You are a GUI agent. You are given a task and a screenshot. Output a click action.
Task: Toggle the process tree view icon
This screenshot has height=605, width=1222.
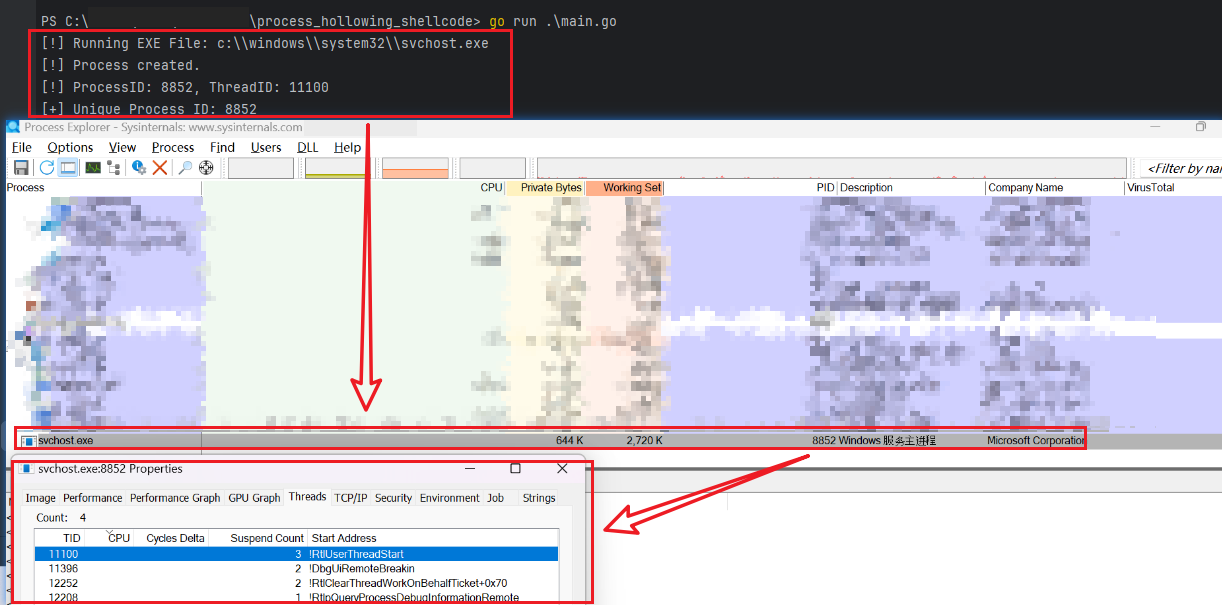pos(115,168)
